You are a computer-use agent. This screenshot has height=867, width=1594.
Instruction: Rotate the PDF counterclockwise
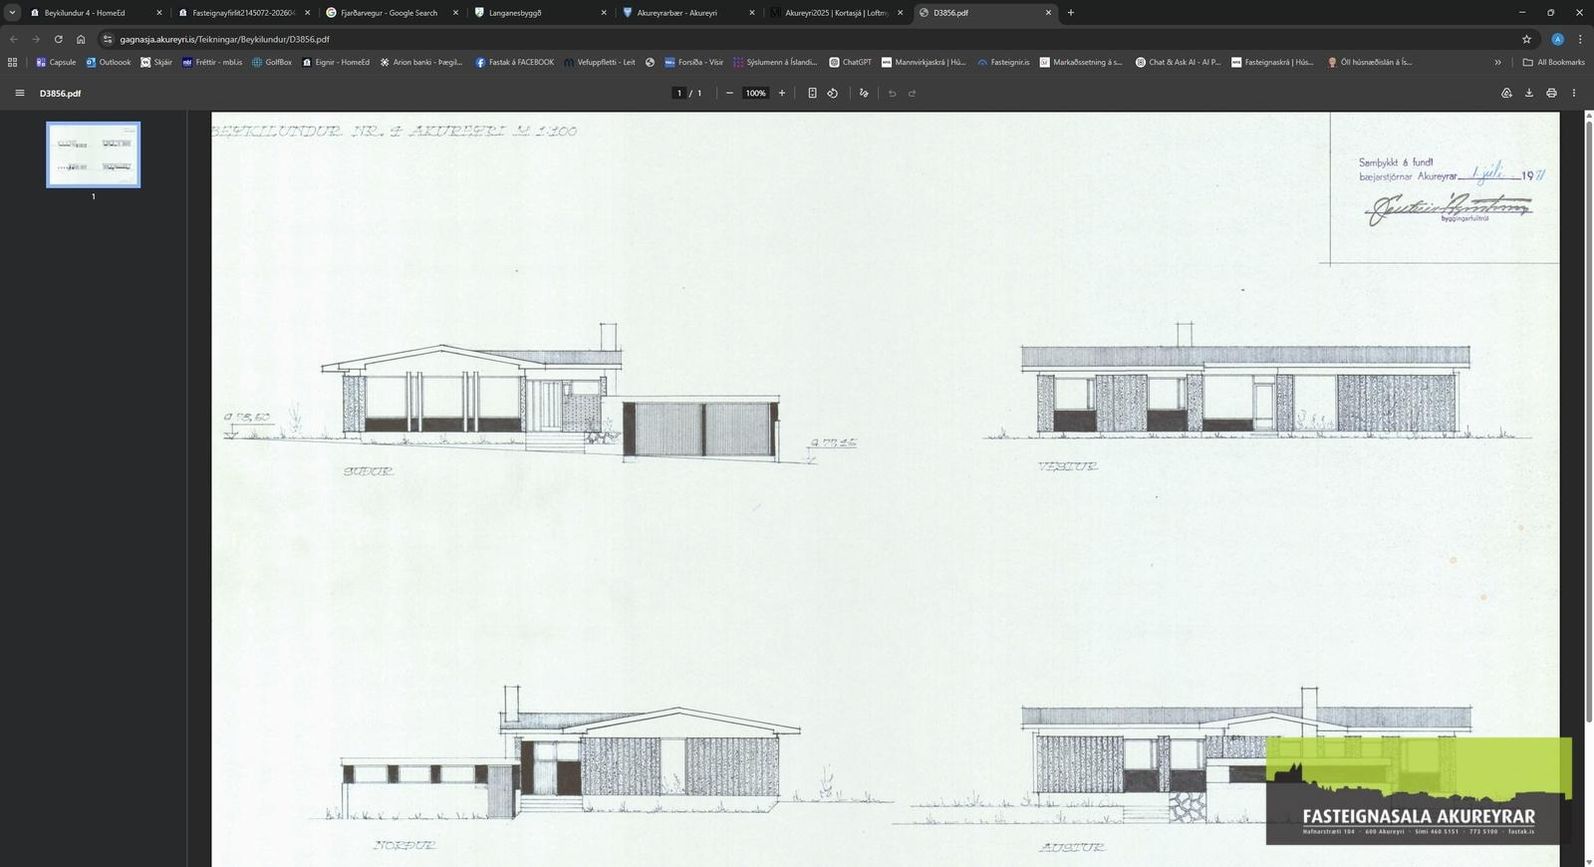click(x=833, y=93)
